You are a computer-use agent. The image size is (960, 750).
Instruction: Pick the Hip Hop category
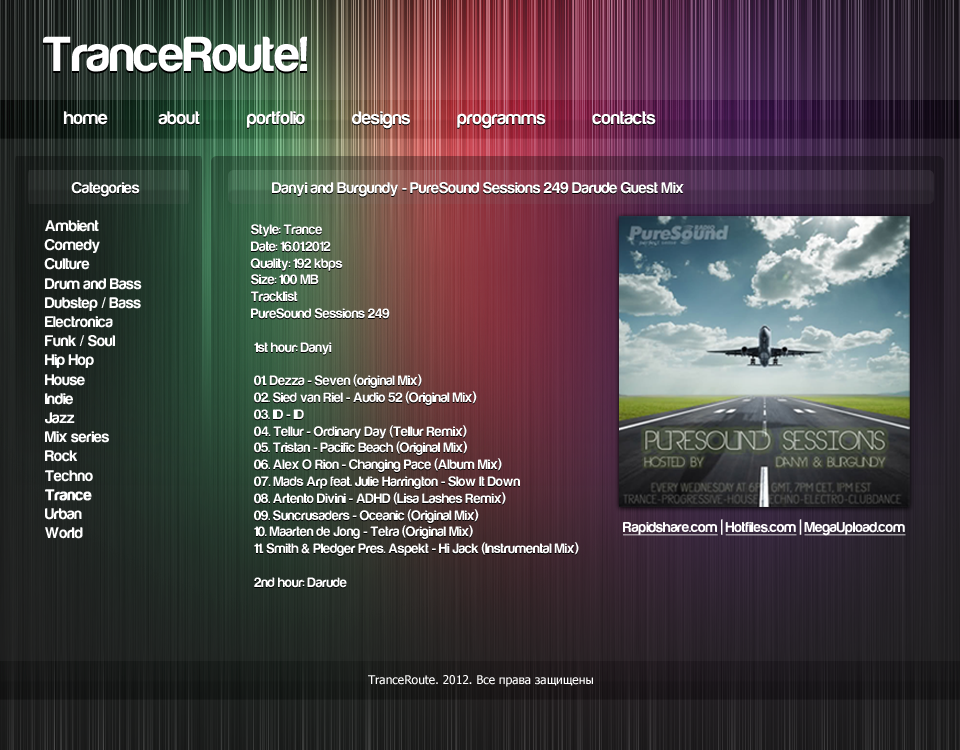68,360
